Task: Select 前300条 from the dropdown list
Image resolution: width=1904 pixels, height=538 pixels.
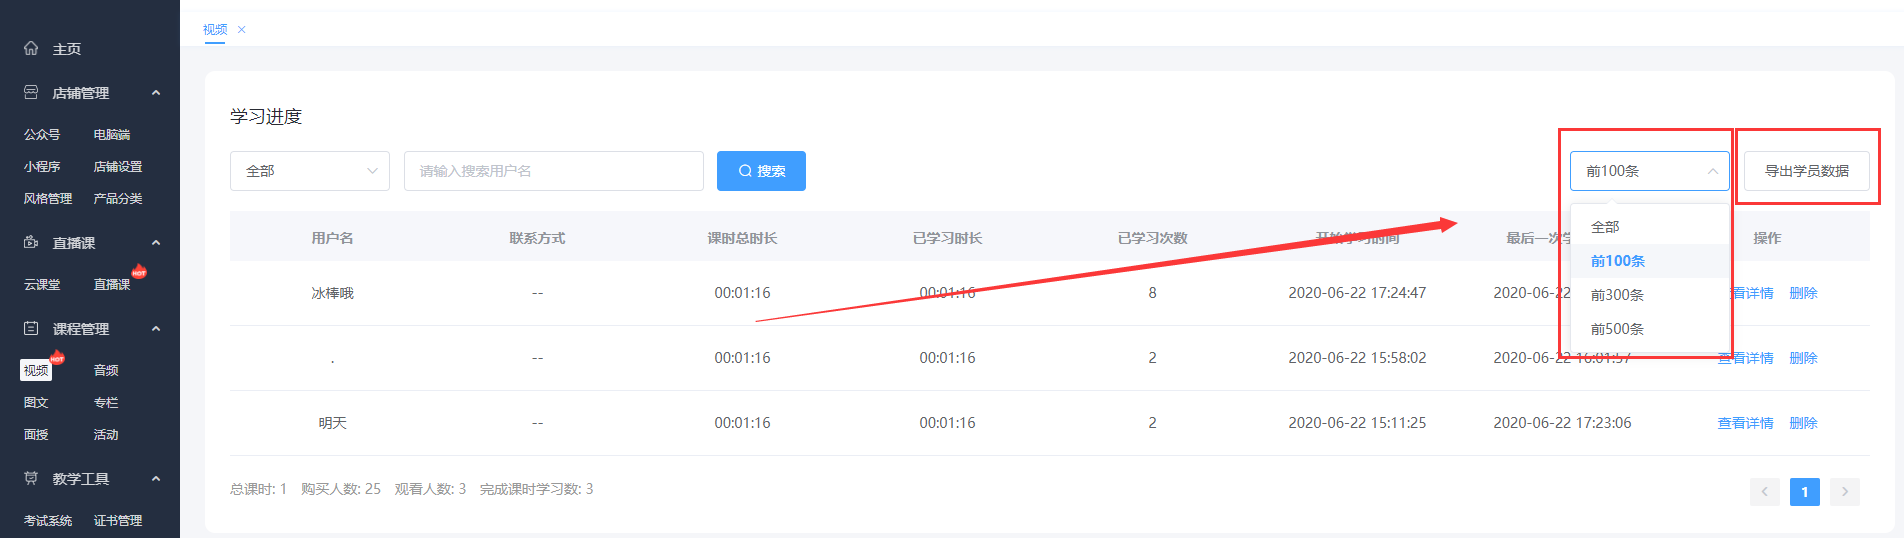Action: (x=1617, y=295)
